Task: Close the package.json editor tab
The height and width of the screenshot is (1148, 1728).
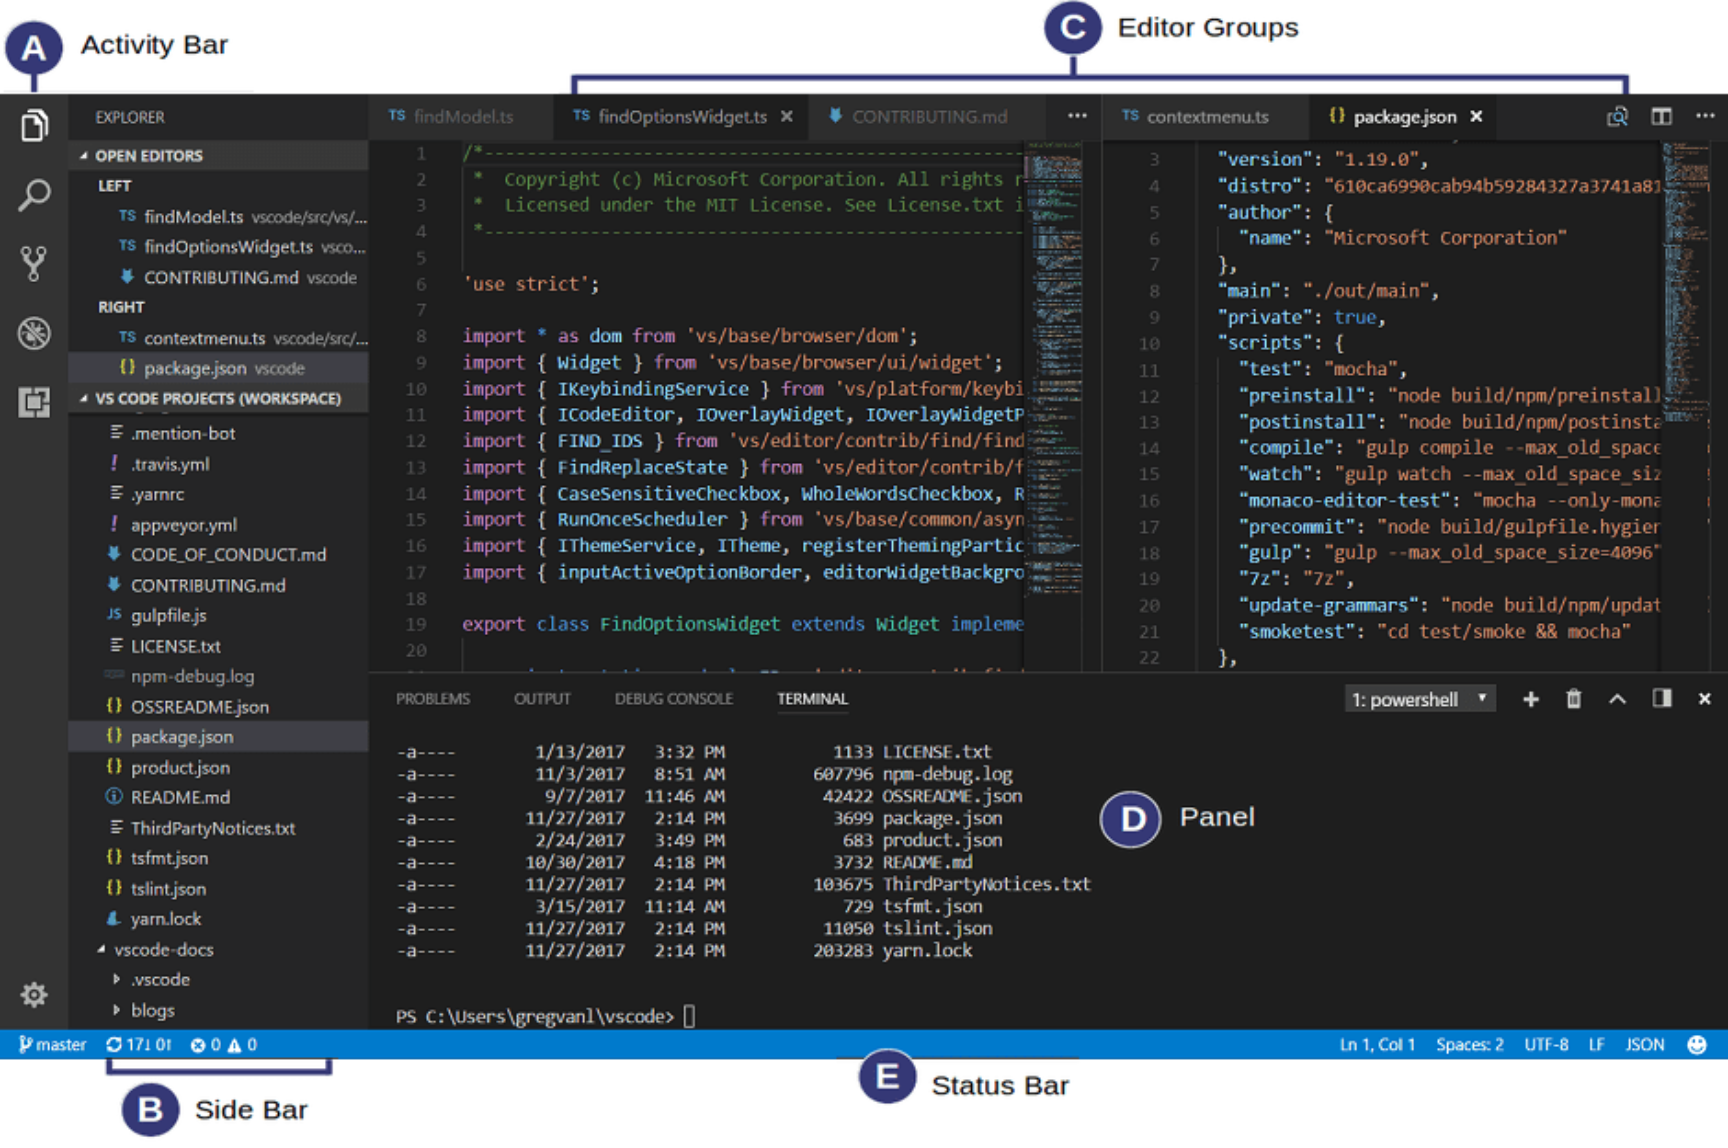Action: [x=1476, y=117]
